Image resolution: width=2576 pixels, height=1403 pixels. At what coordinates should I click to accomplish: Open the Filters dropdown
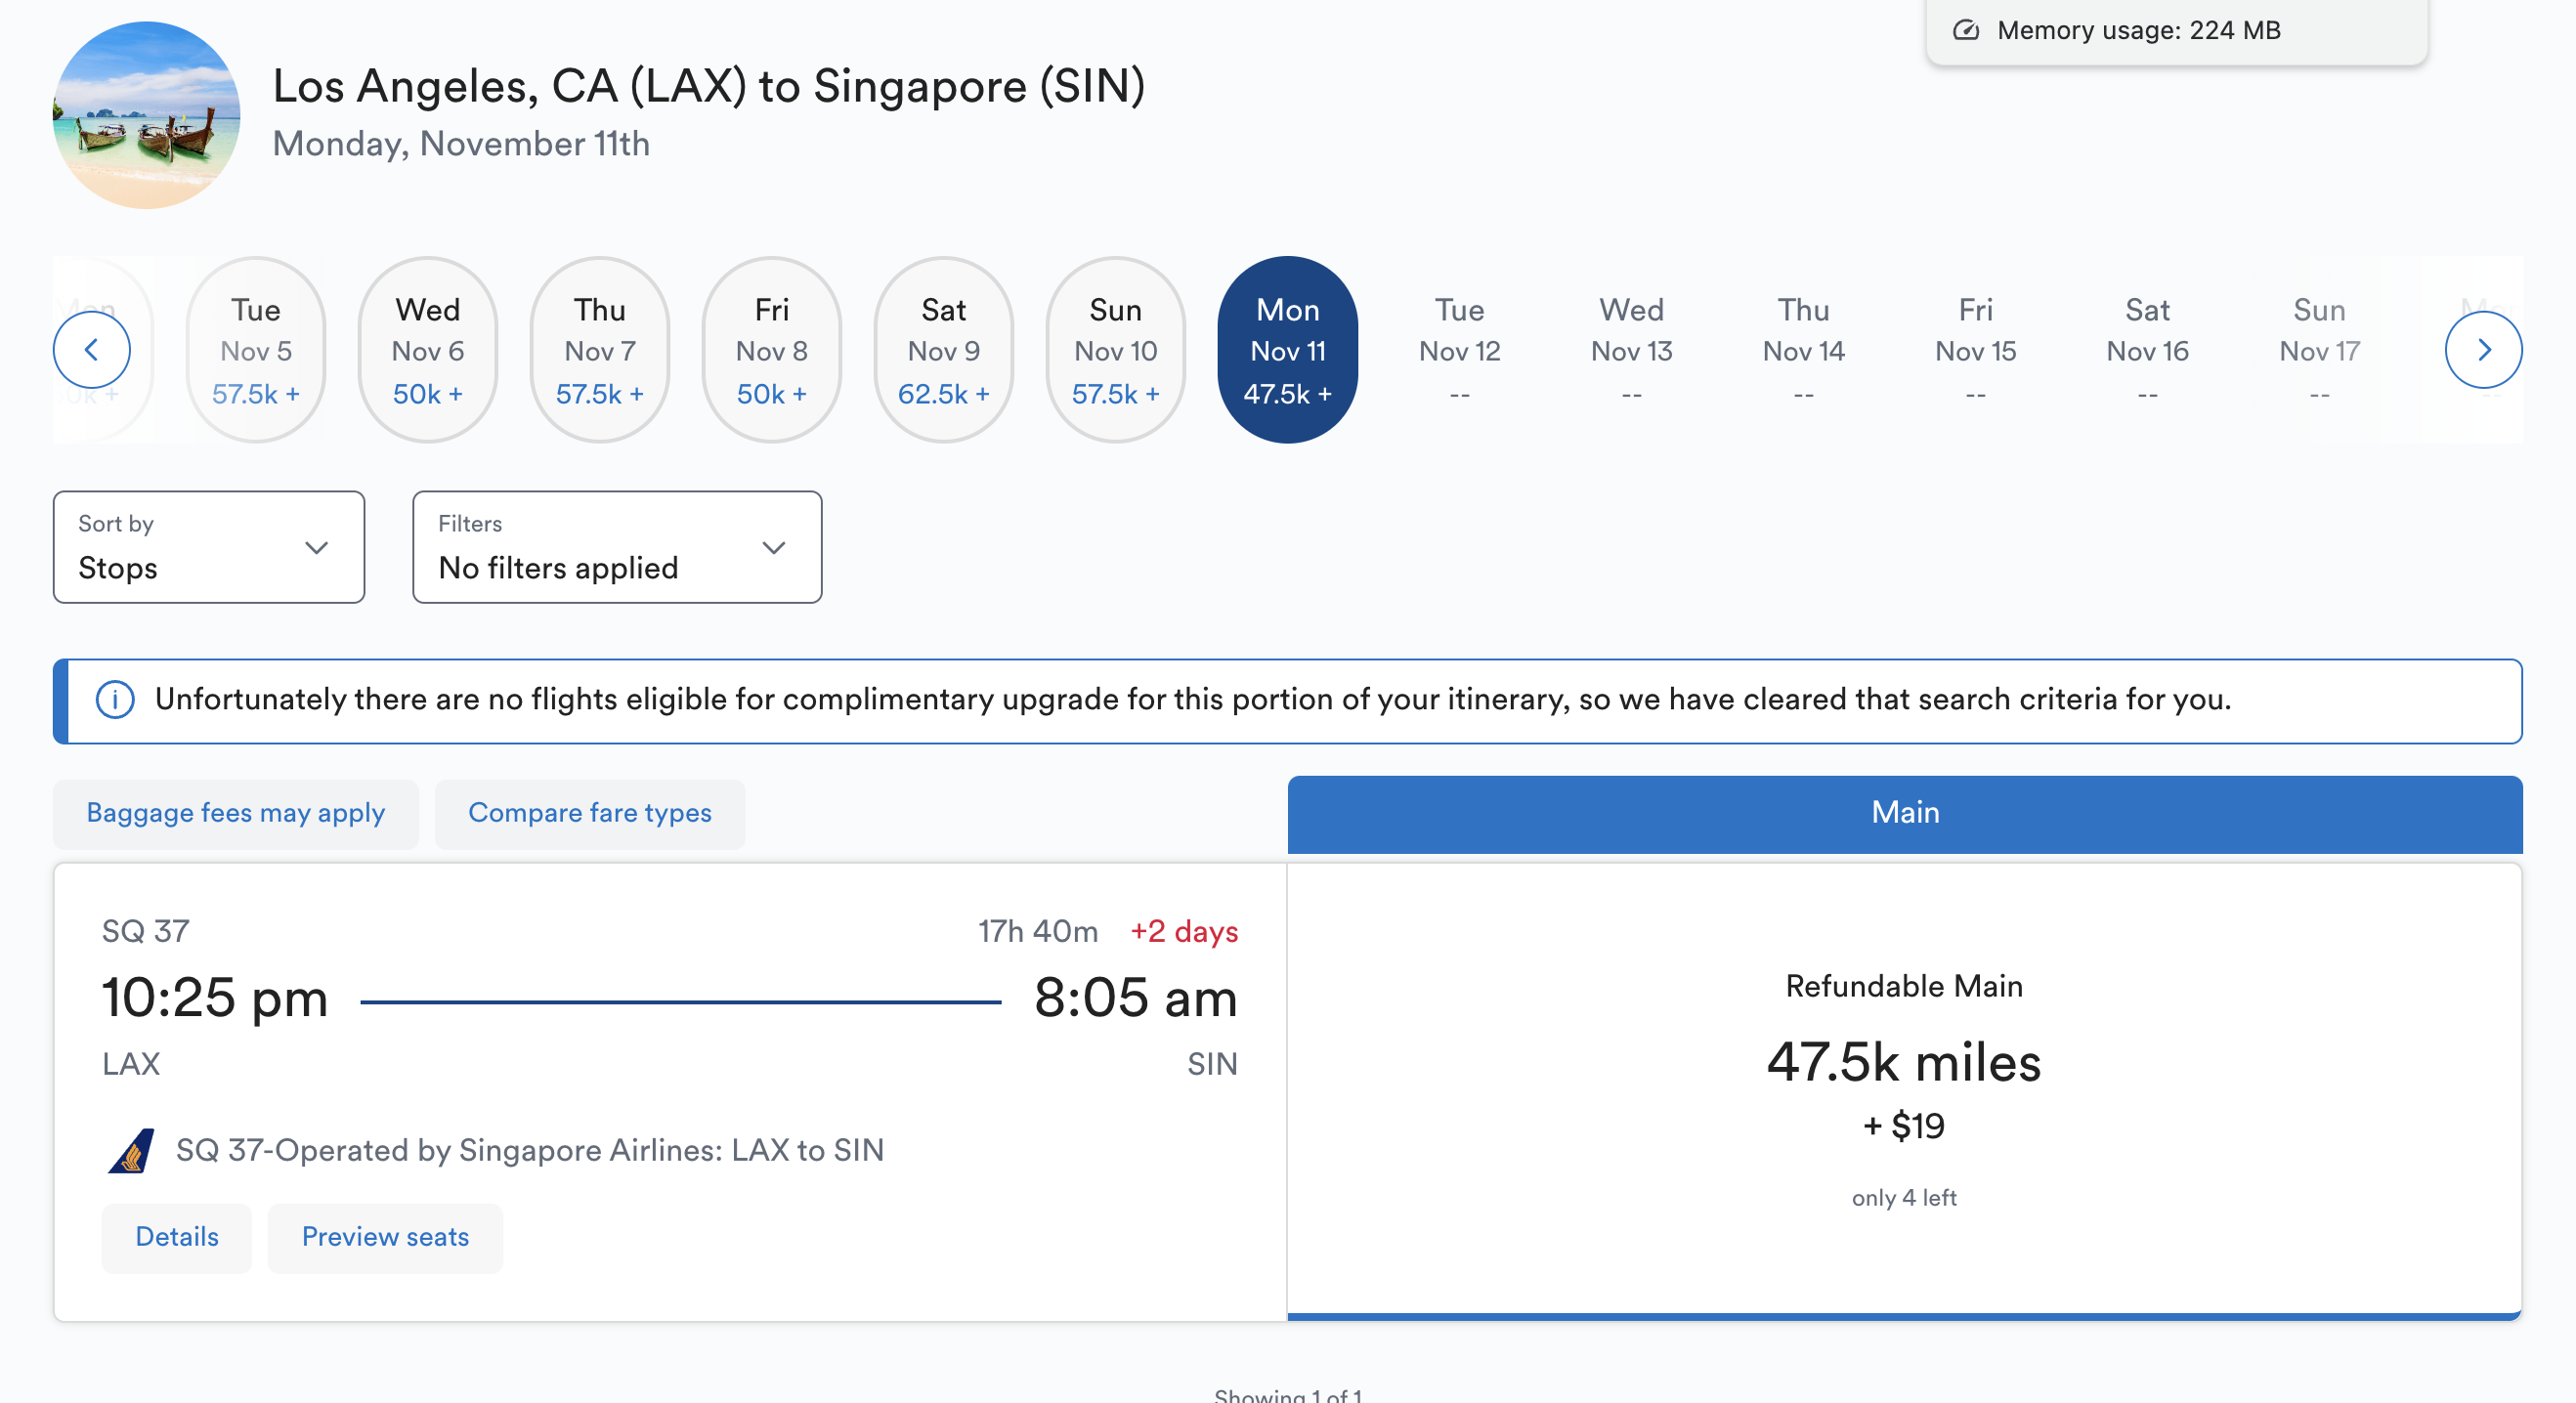point(617,547)
